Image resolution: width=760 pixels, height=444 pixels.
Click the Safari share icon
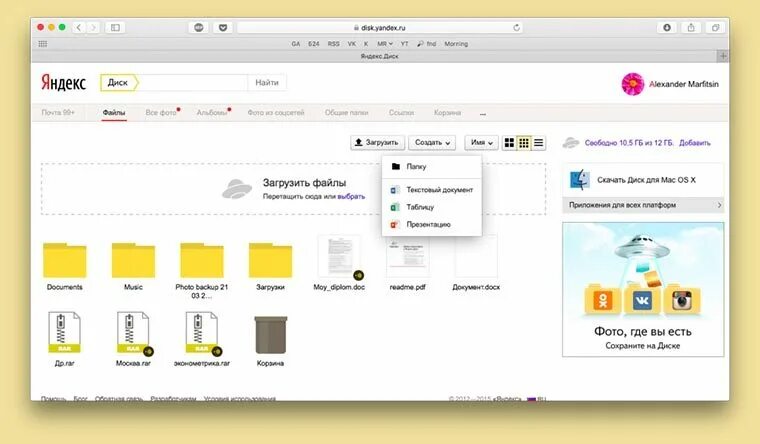point(691,28)
